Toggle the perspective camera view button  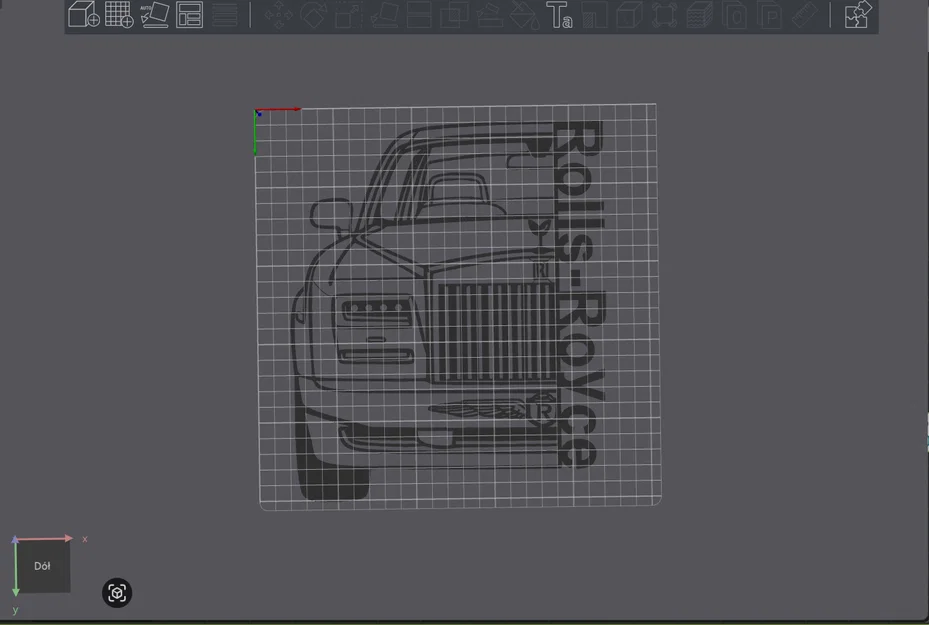coord(117,593)
